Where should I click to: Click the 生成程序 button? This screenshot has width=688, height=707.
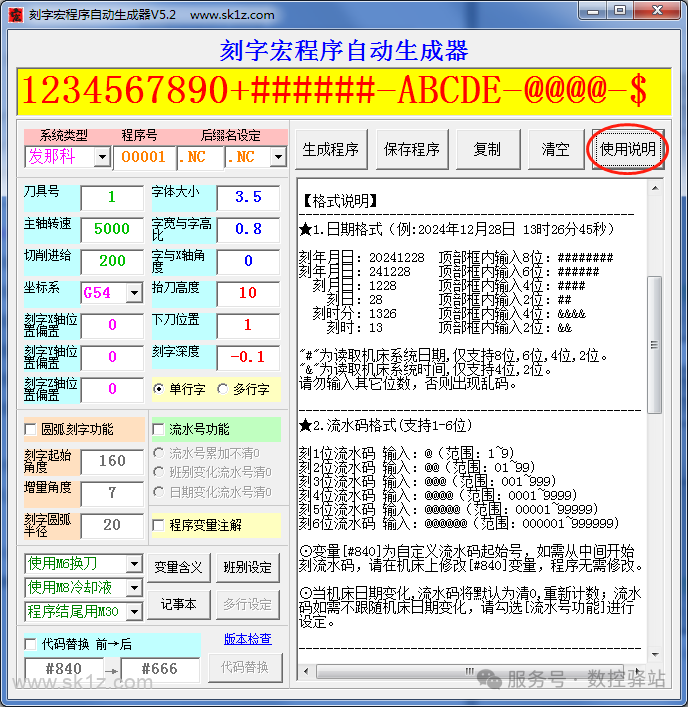point(331,149)
